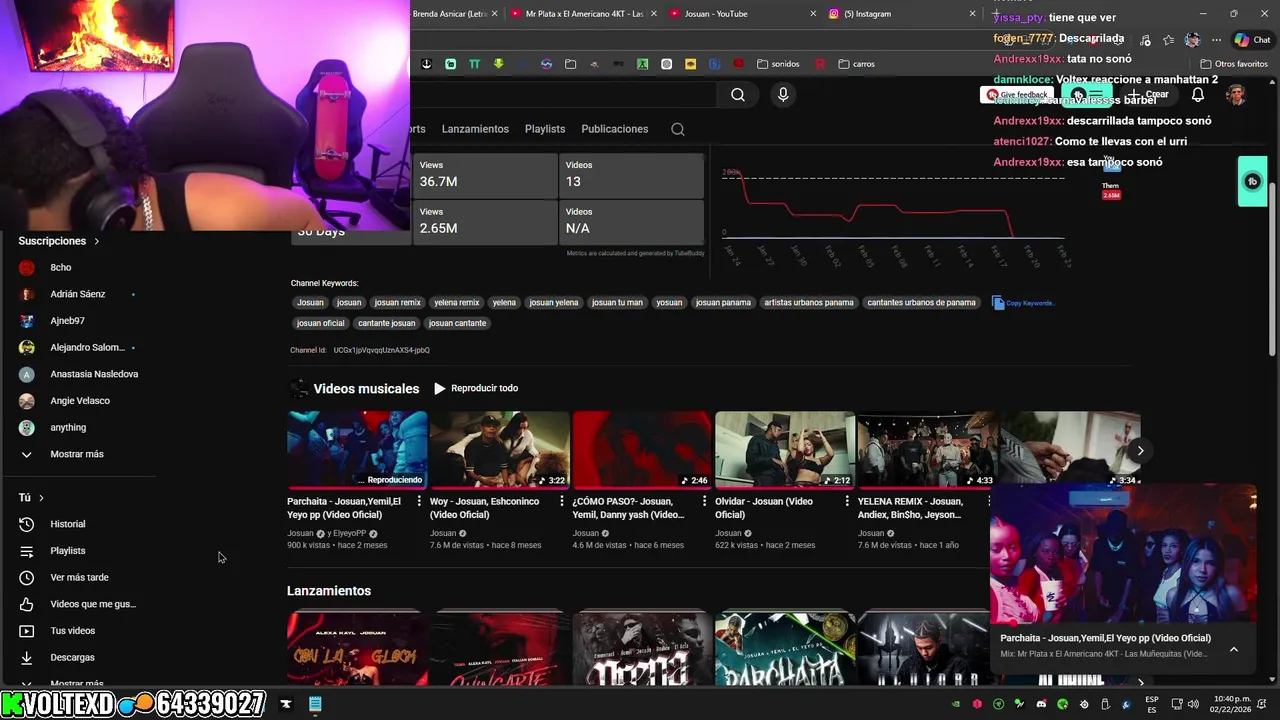The image size is (1280, 720).
Task: Open three-dot menu for Olvidar video
Action: tap(848, 502)
